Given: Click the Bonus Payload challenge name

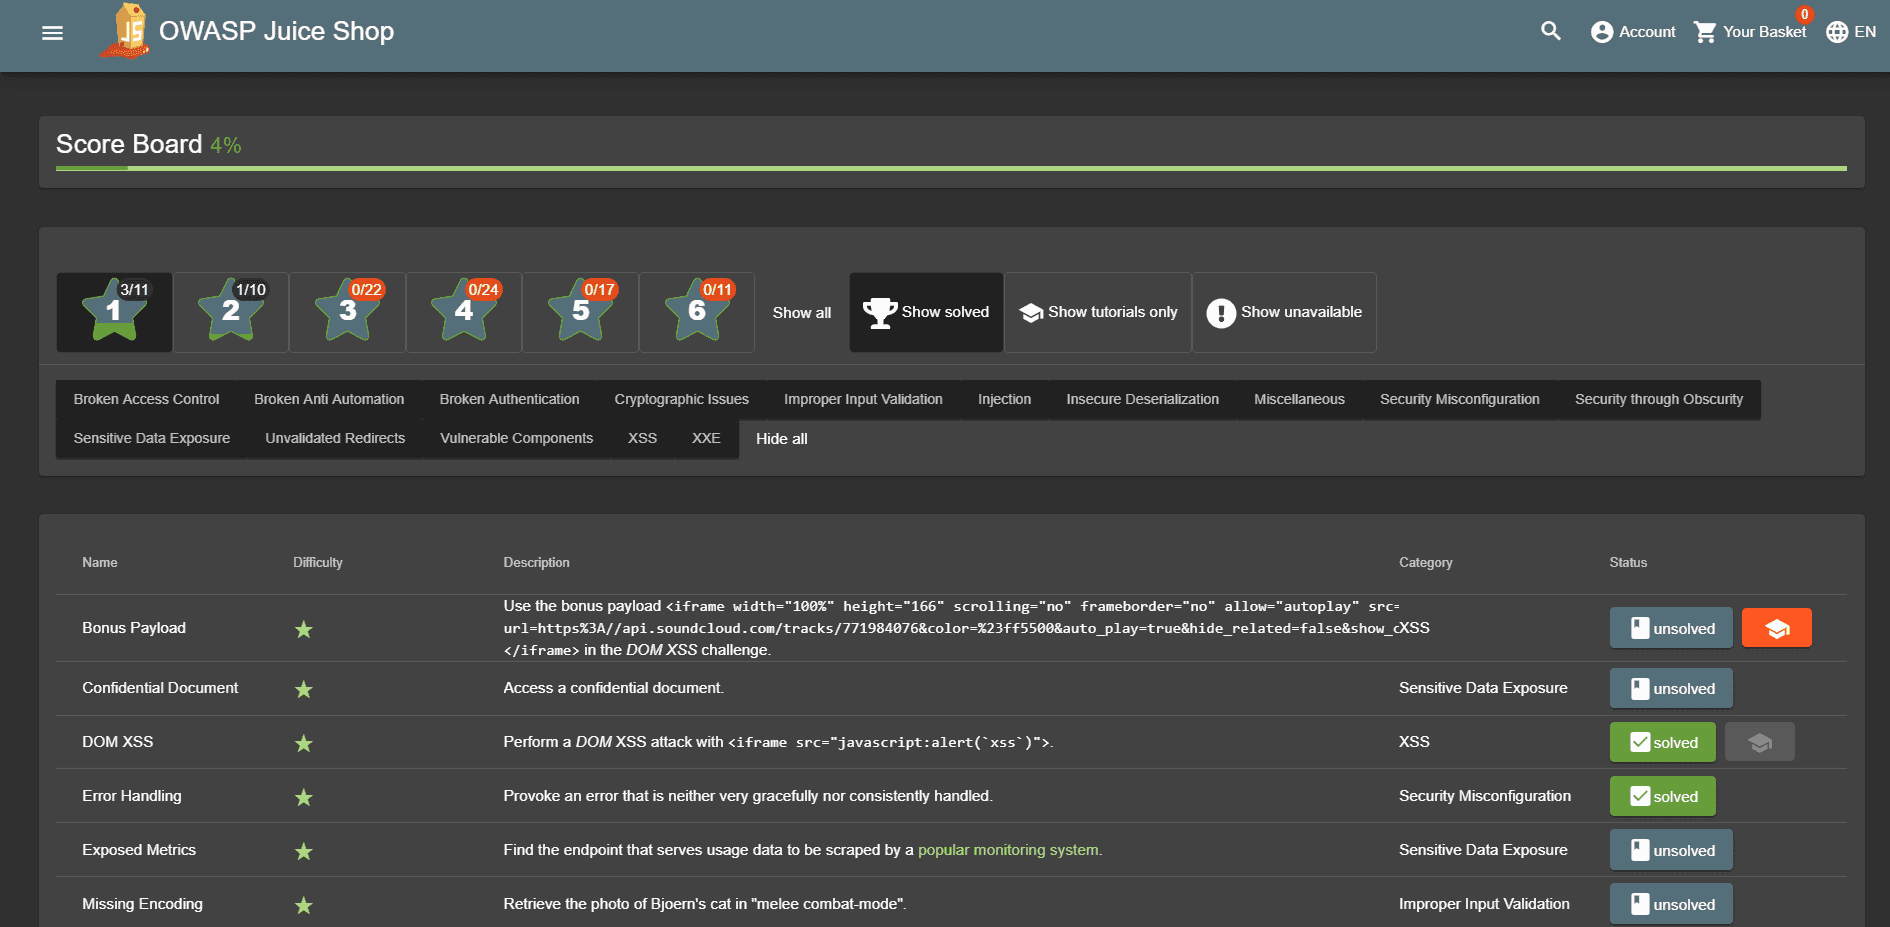Looking at the screenshot, I should (134, 628).
